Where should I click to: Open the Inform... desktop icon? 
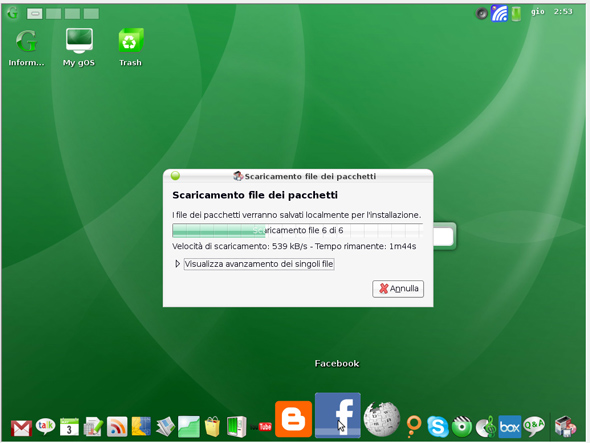26,48
